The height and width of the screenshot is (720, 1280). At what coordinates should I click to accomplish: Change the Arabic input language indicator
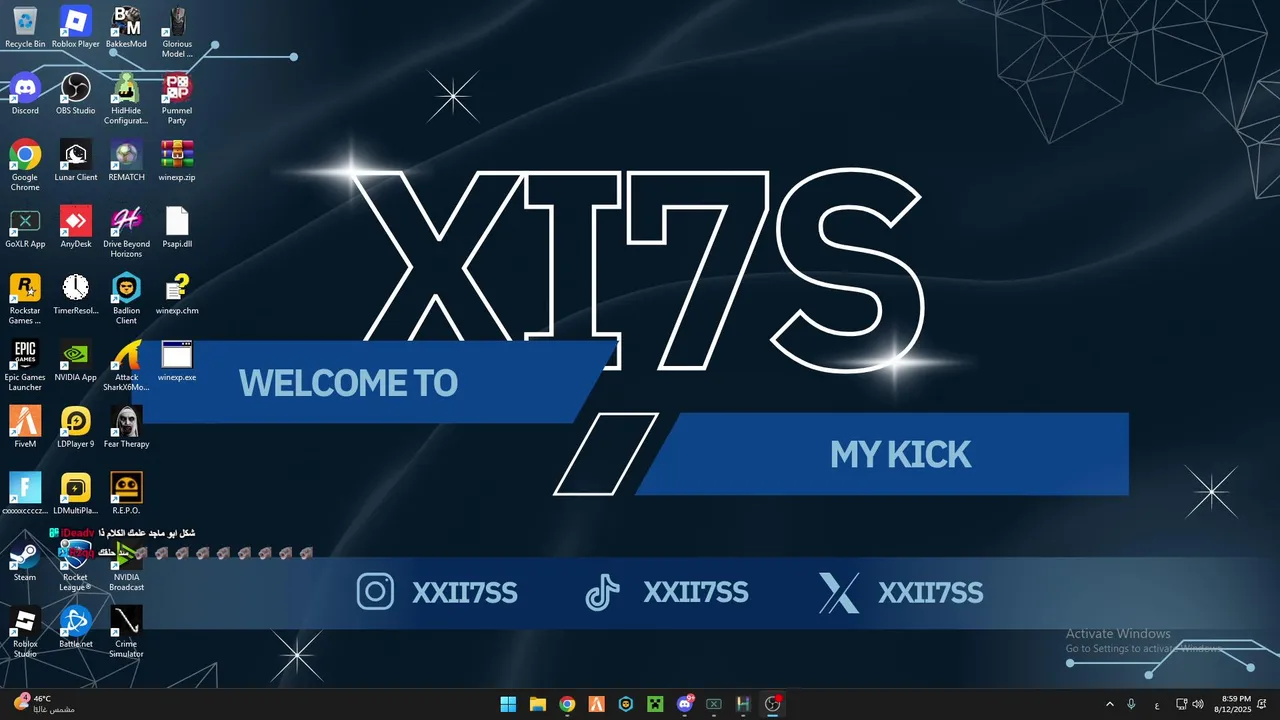1157,704
